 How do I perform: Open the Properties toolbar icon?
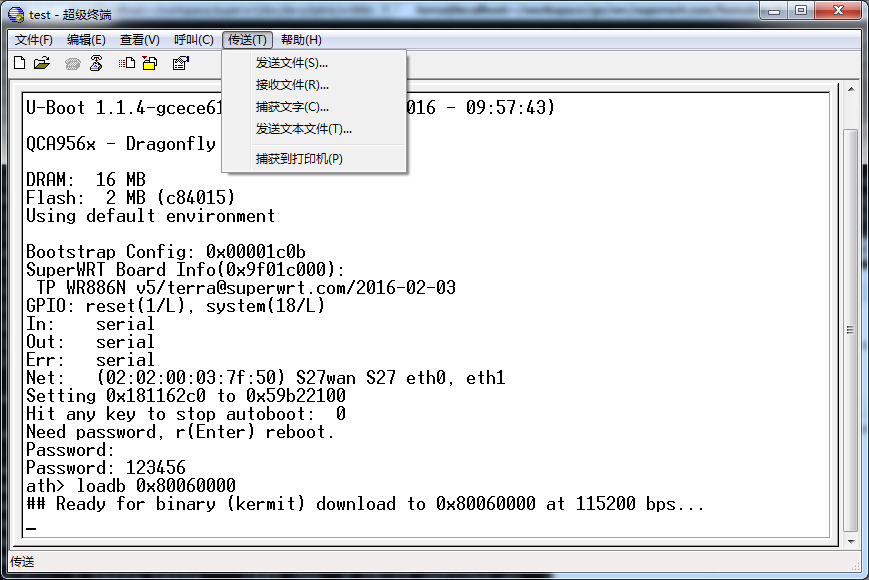181,63
